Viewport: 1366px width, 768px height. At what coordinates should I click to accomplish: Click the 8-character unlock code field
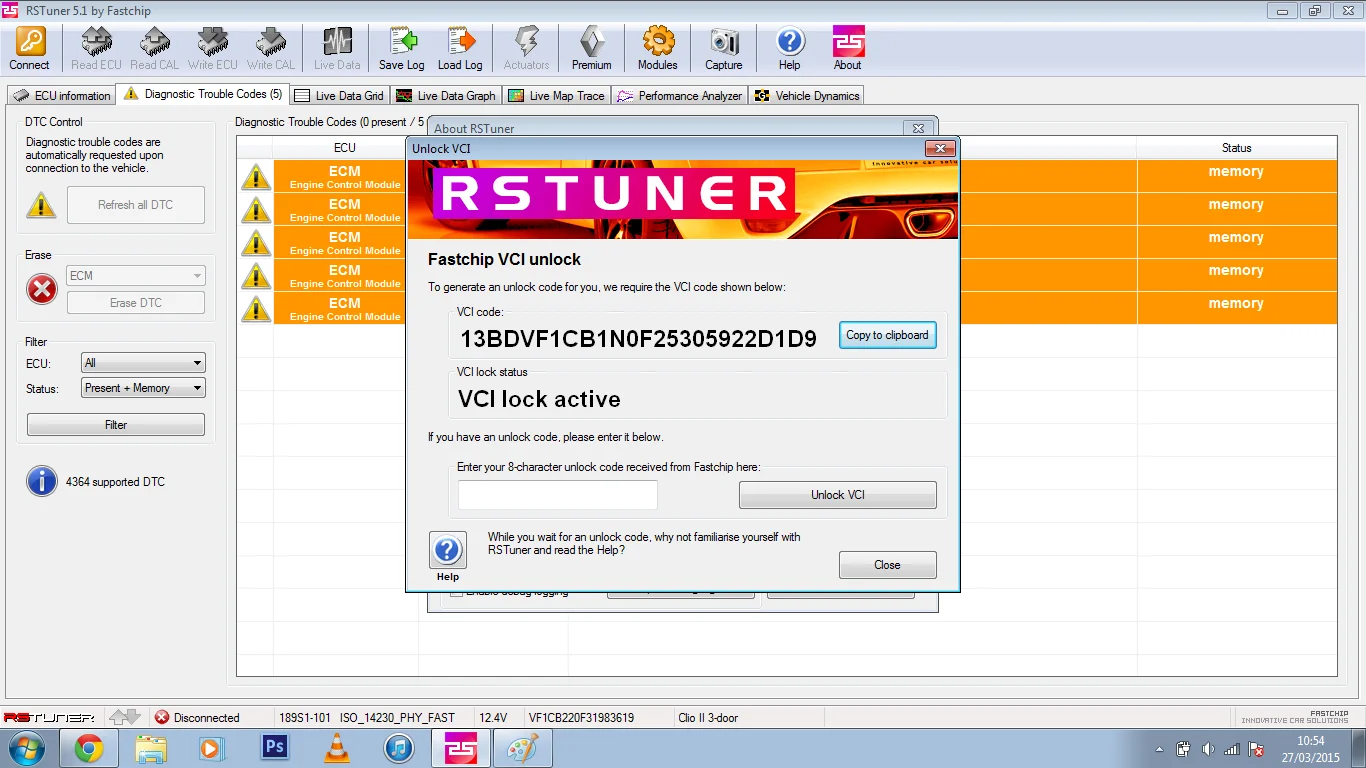558,495
